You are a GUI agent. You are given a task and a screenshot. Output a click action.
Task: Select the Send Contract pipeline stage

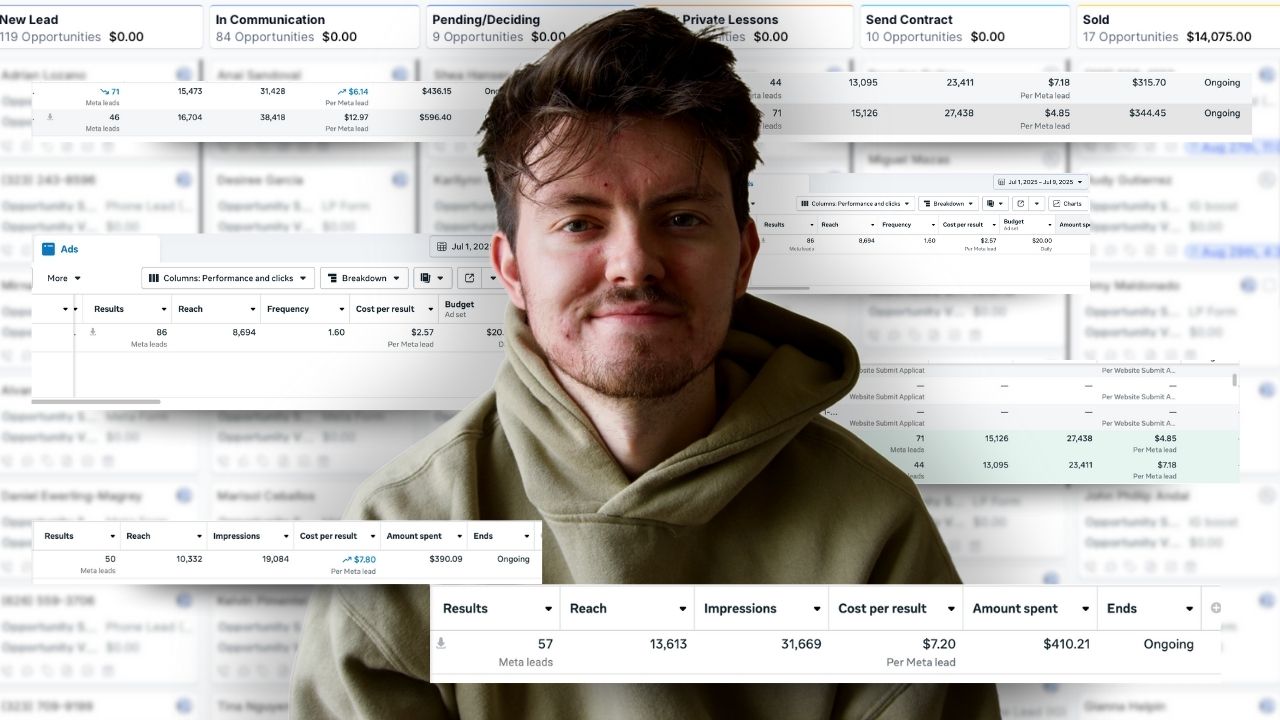[x=964, y=27]
